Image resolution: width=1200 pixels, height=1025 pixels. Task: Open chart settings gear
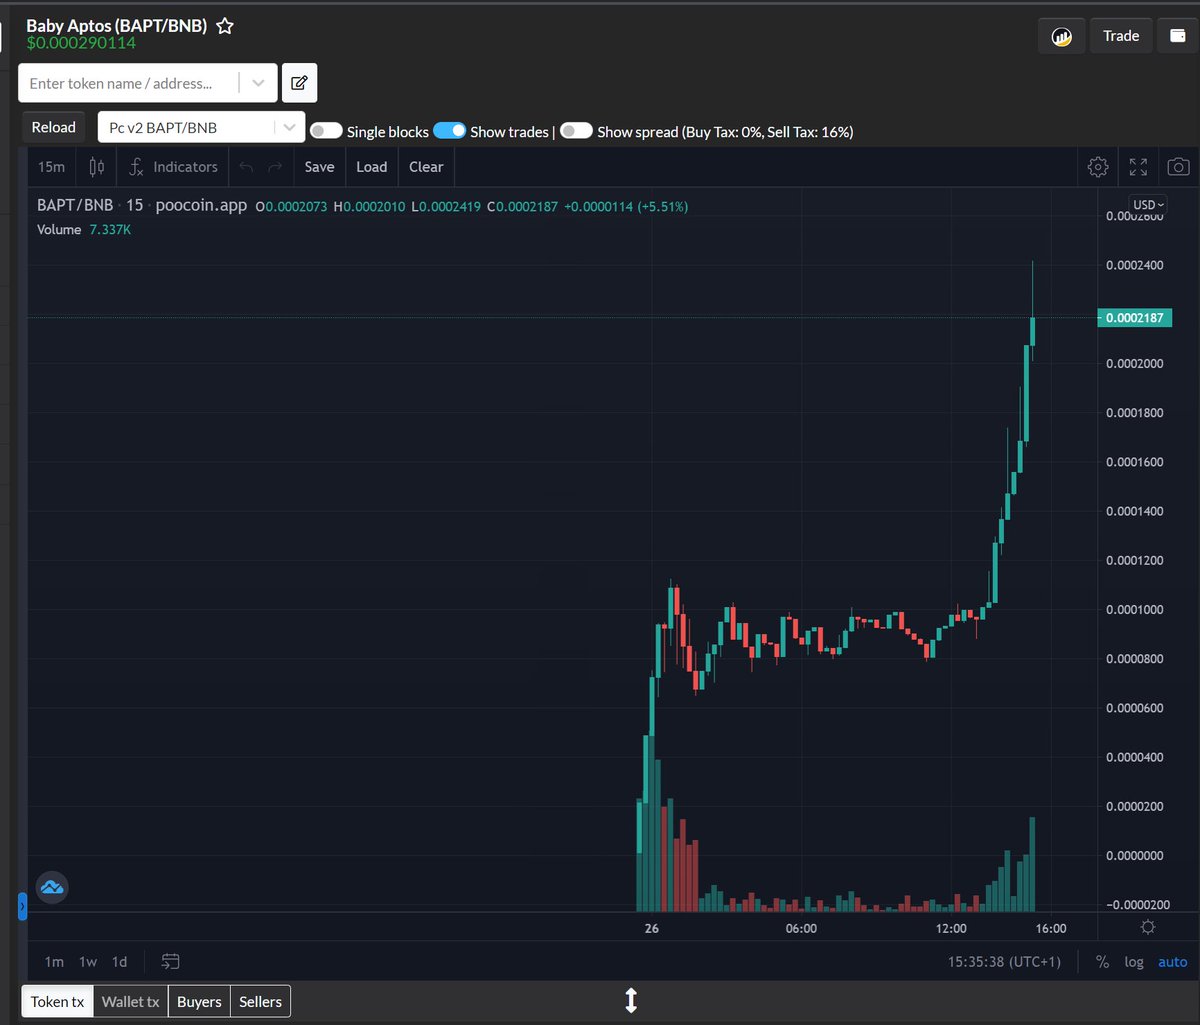tap(1098, 167)
